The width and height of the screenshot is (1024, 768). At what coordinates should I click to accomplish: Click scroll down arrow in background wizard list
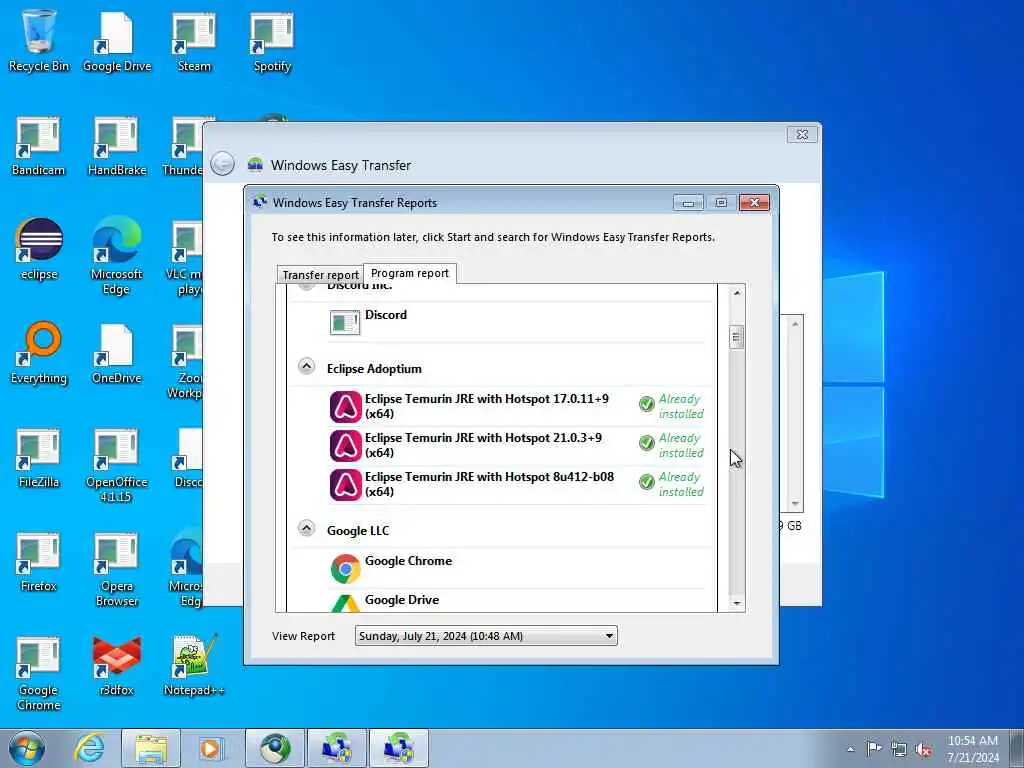tap(795, 504)
